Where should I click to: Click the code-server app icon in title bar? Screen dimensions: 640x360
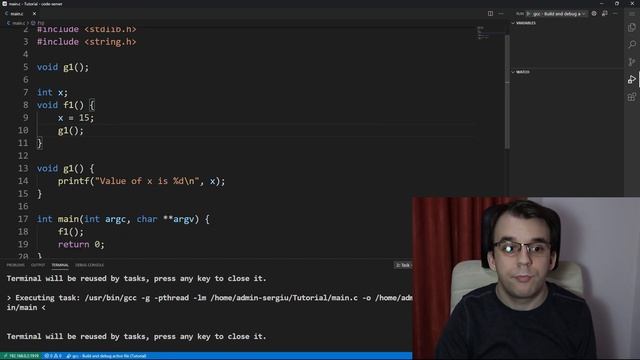(4, 4)
